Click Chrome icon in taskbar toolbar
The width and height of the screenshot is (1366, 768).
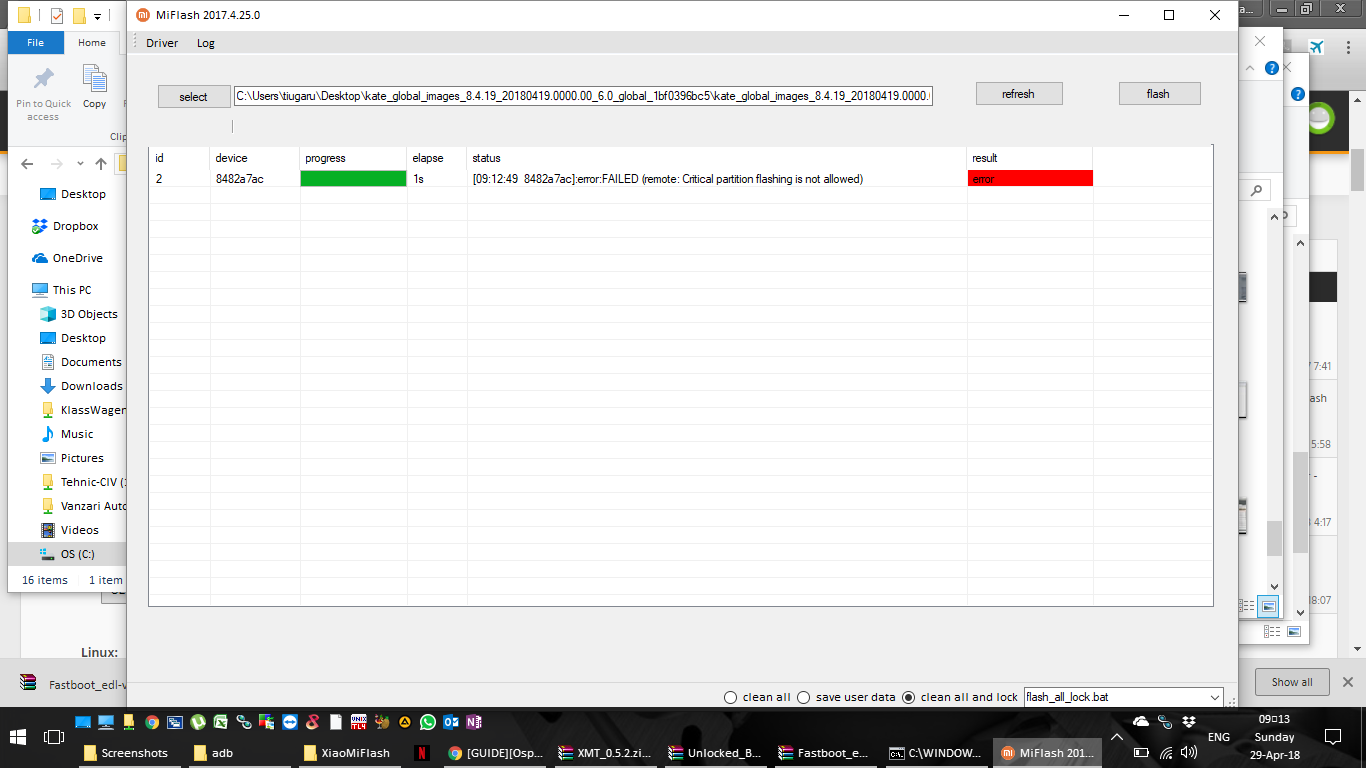point(152,722)
